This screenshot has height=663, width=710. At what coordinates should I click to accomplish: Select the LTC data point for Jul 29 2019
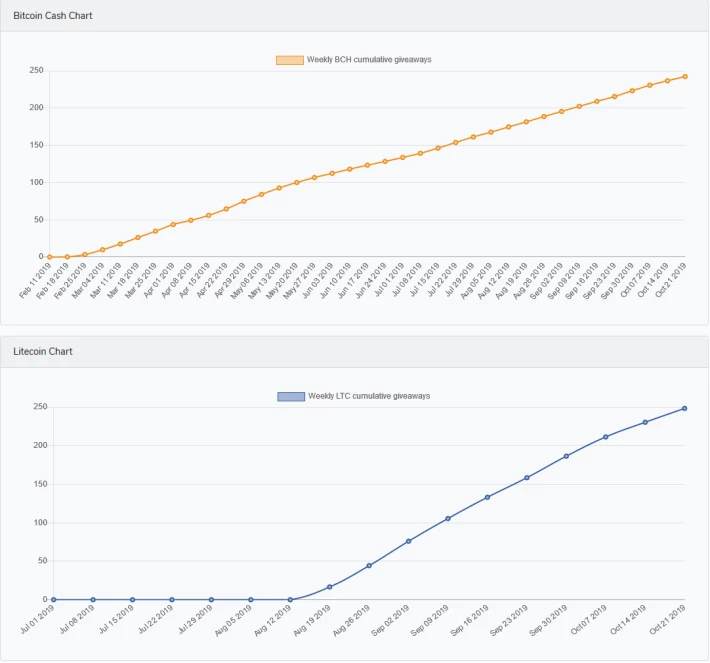pos(211,600)
